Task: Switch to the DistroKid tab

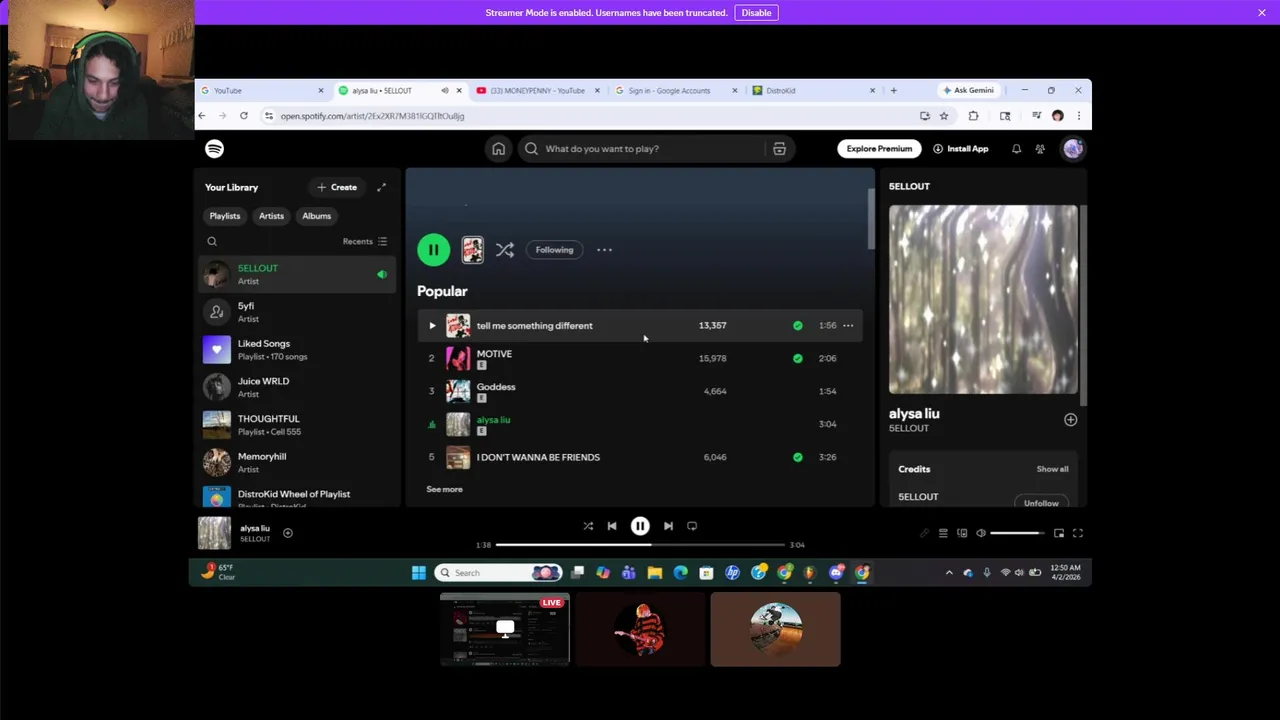Action: (814, 90)
